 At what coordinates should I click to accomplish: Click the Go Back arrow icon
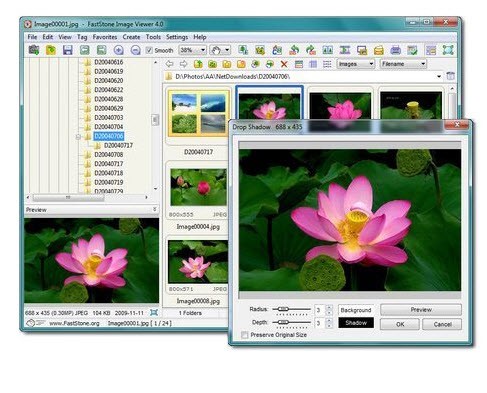170,64
